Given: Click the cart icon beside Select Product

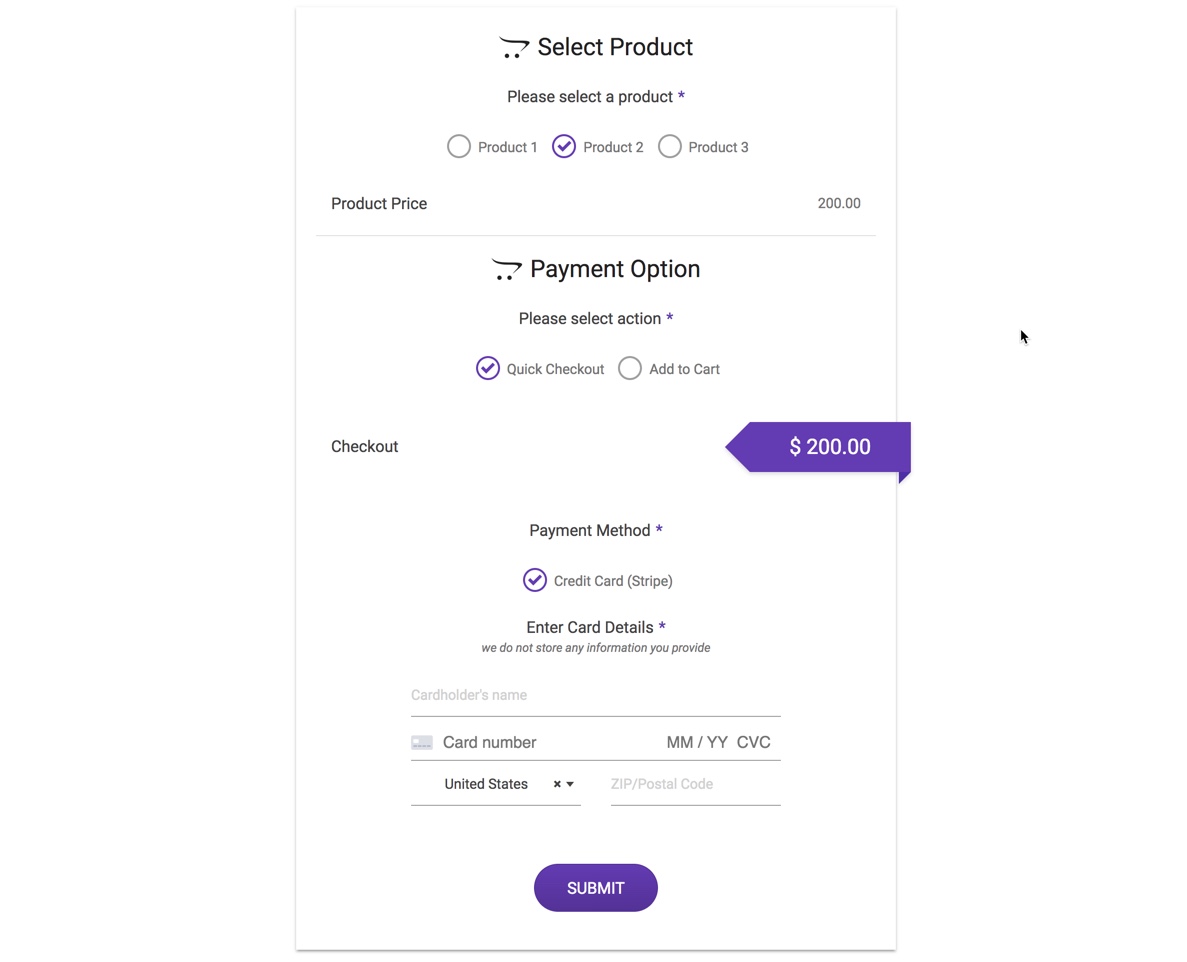Looking at the screenshot, I should point(514,48).
